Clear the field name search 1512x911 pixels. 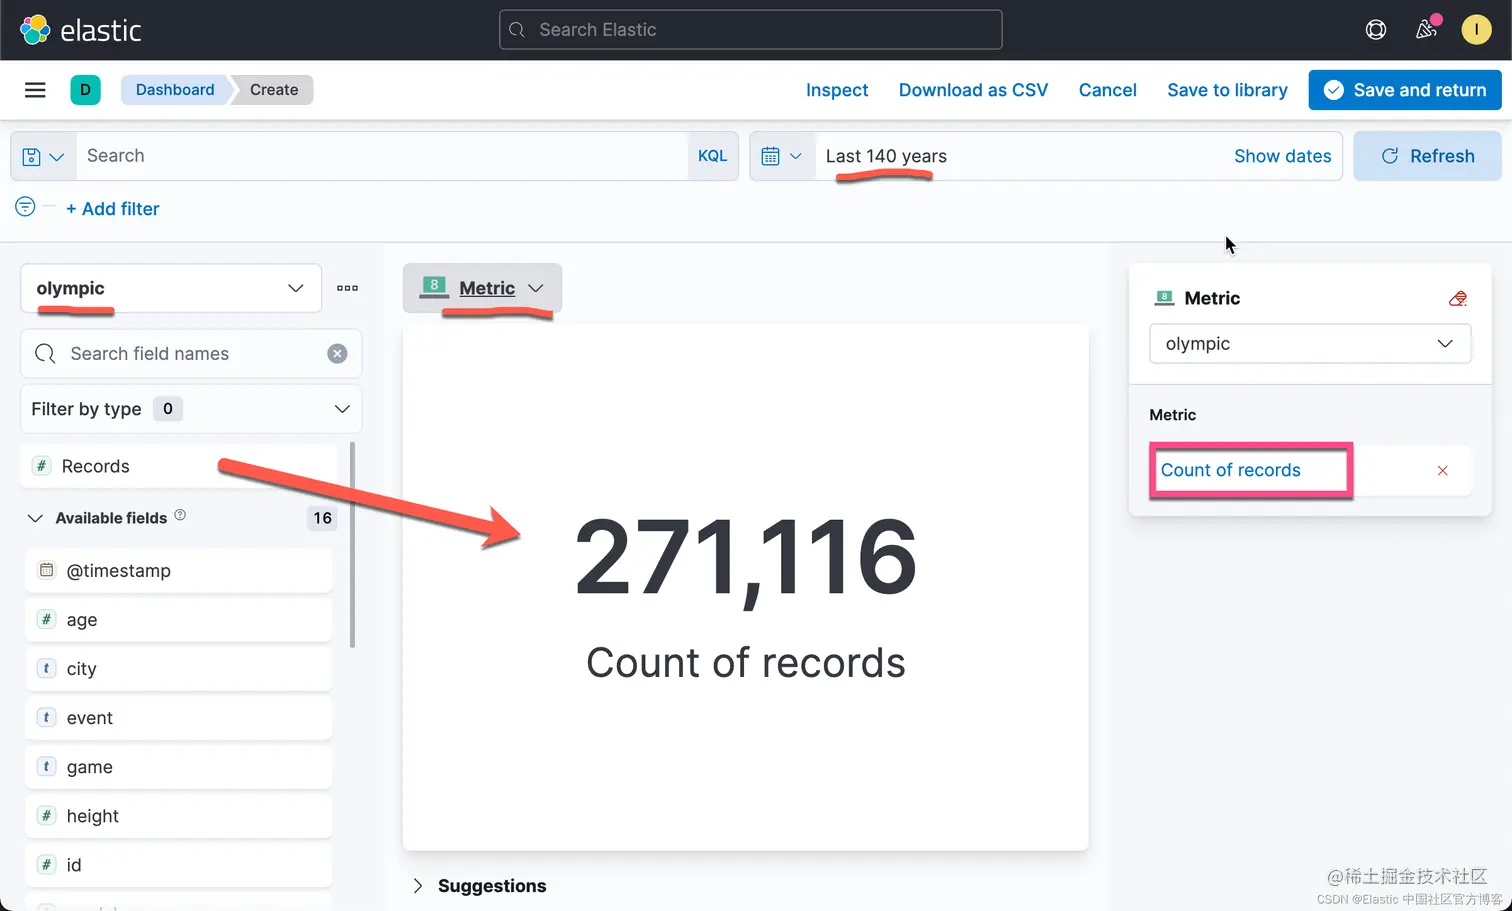(x=338, y=354)
